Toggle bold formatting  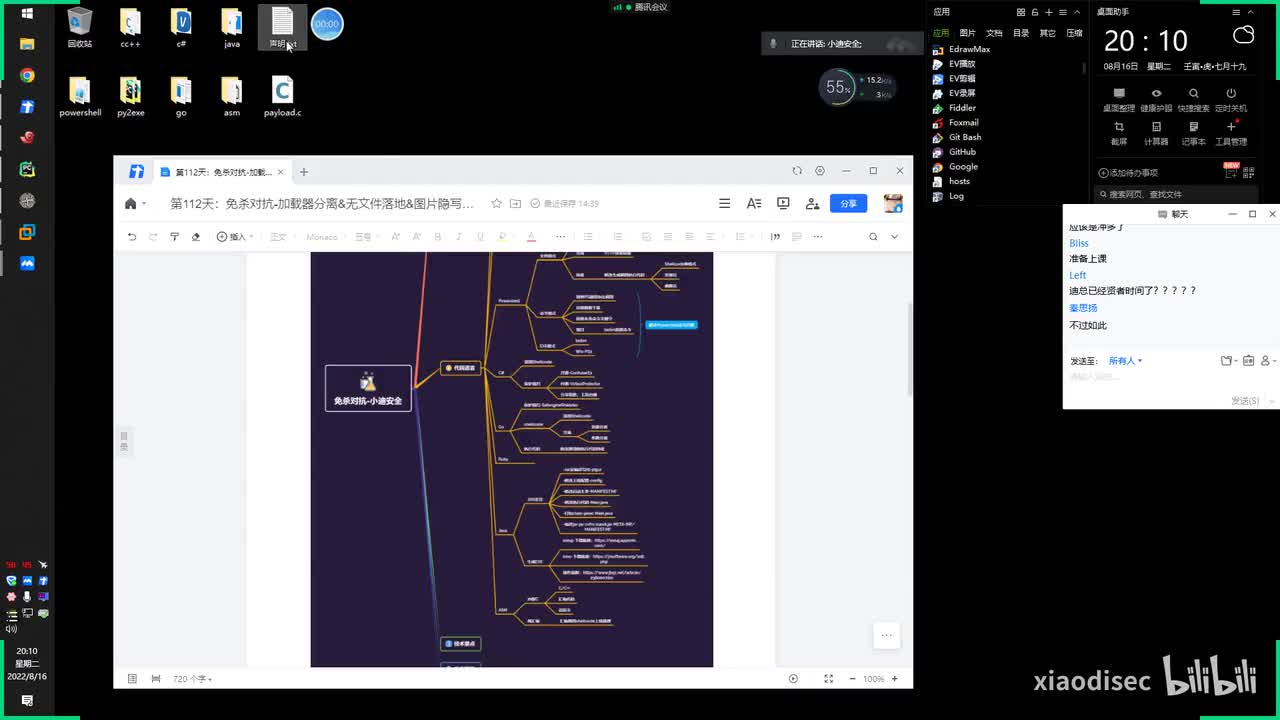[437, 237]
